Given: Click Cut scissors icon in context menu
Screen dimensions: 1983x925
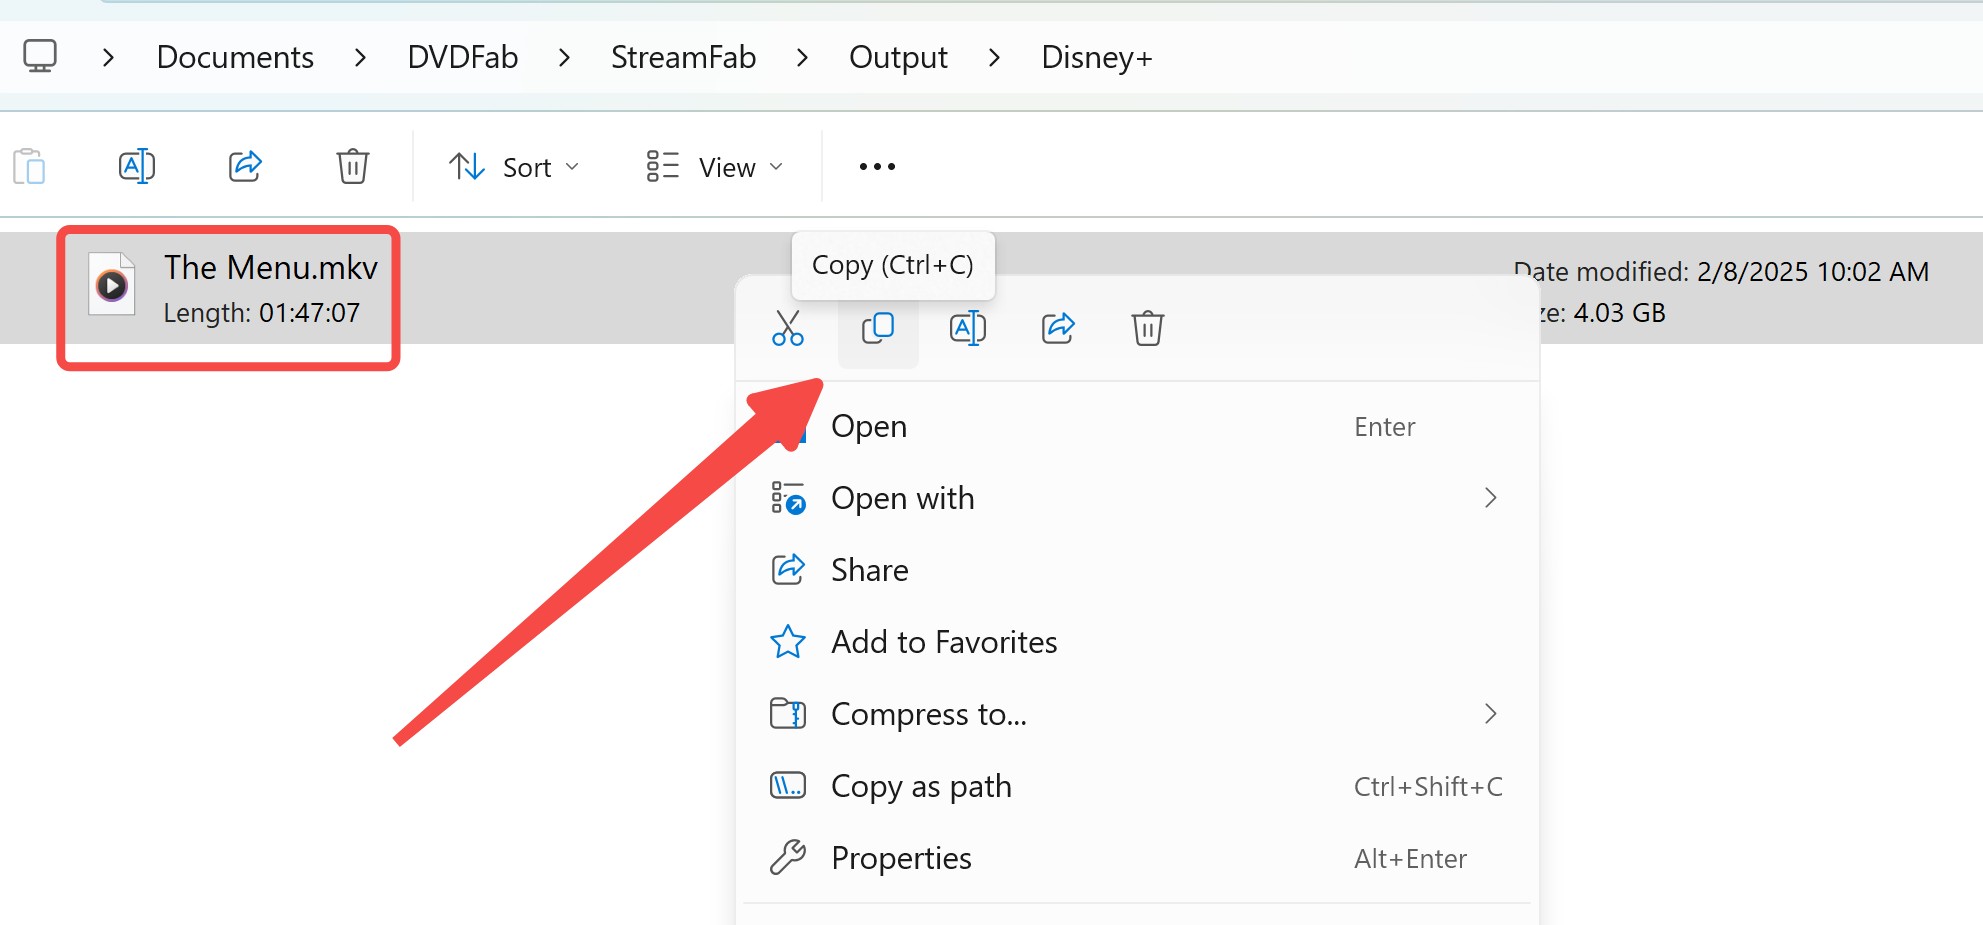Looking at the screenshot, I should click(788, 328).
